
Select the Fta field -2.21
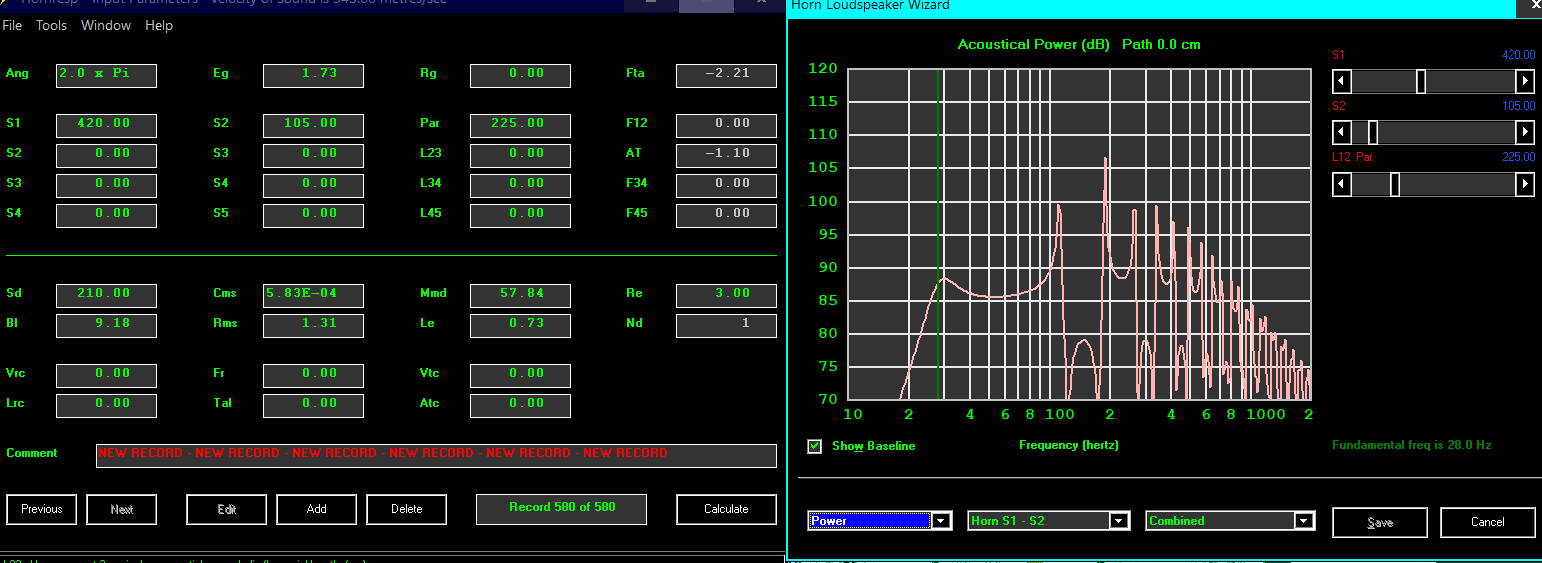click(x=726, y=75)
